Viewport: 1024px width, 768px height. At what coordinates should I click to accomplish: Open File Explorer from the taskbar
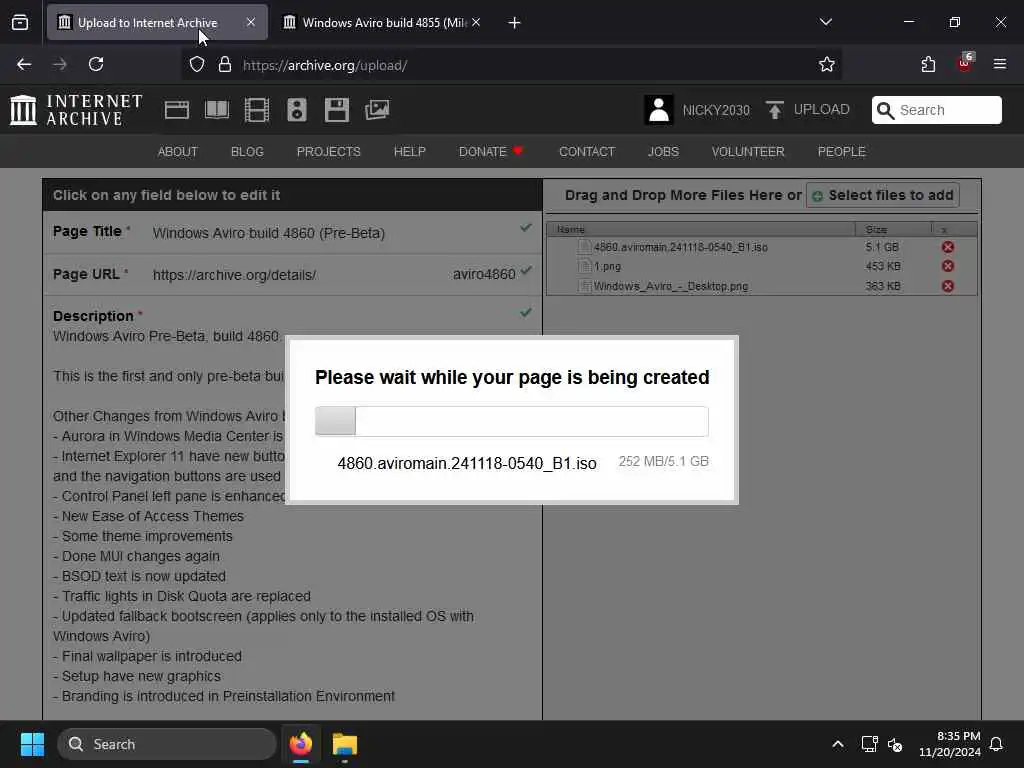pos(345,744)
